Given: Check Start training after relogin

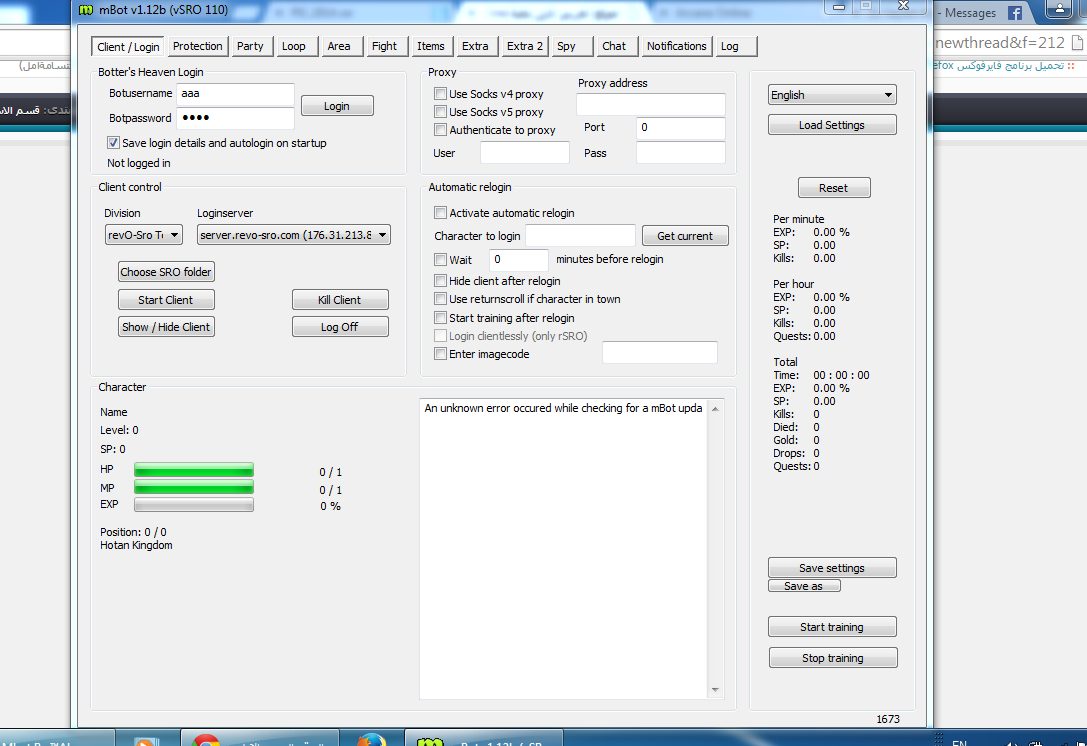Looking at the screenshot, I should (x=440, y=318).
